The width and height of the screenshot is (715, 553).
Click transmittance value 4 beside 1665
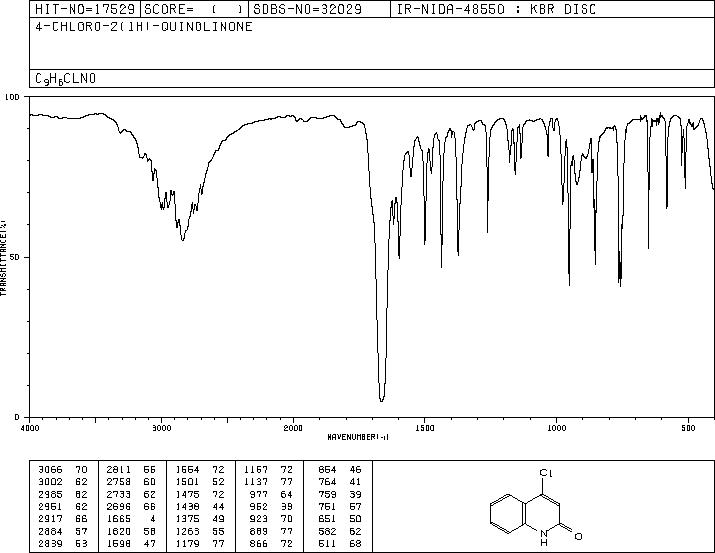(153, 519)
